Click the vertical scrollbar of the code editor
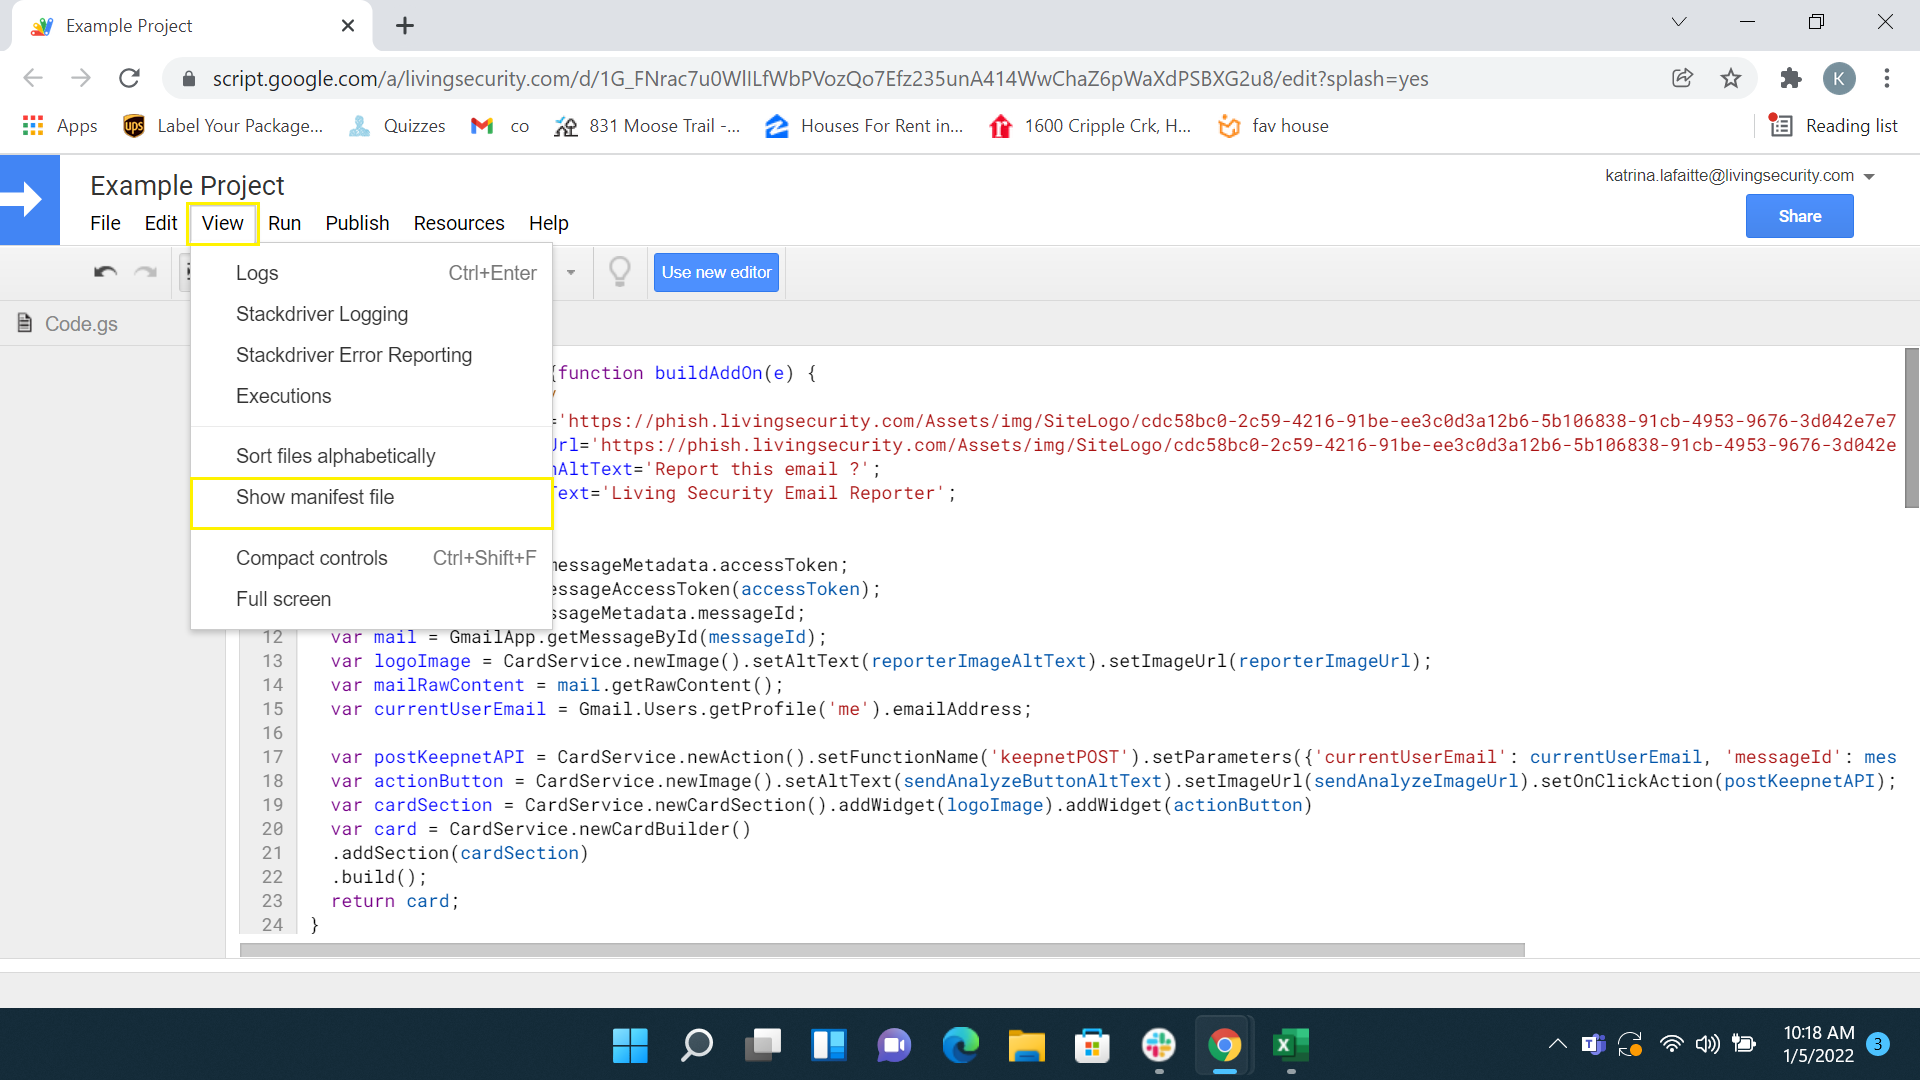This screenshot has height=1080, width=1920. pyautogui.click(x=1911, y=428)
